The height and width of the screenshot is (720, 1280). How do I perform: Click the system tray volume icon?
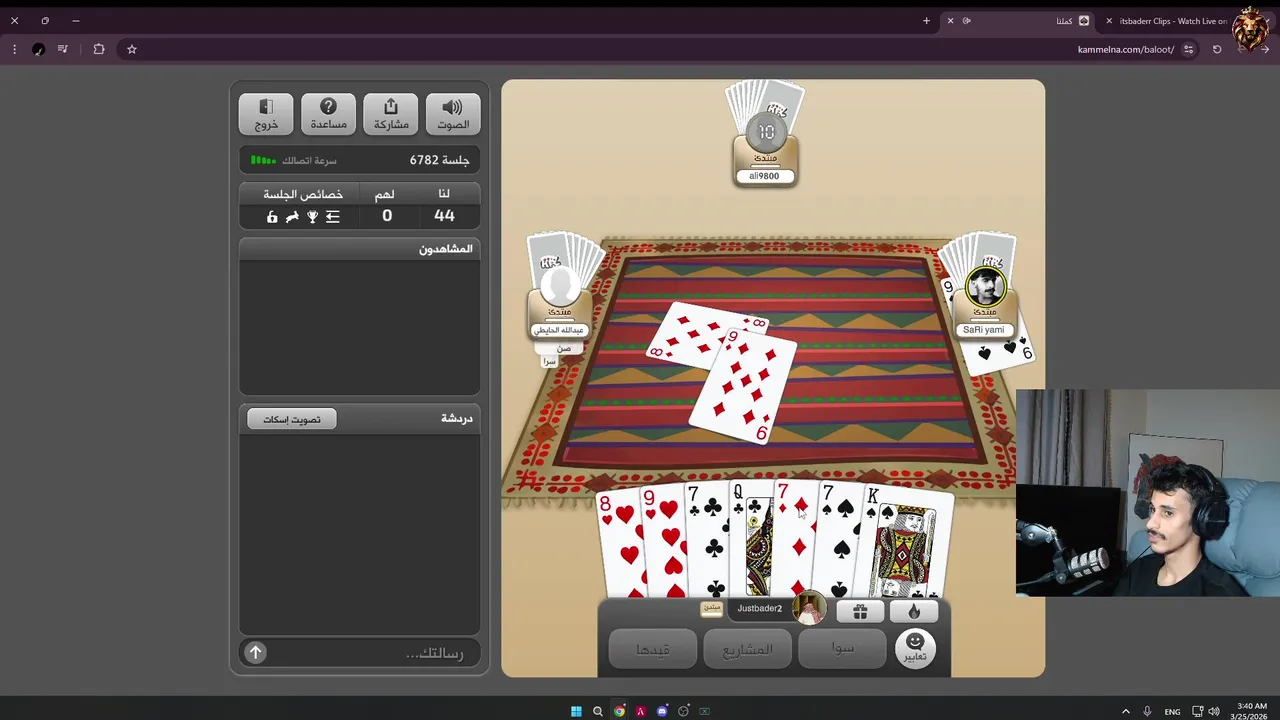click(1214, 712)
